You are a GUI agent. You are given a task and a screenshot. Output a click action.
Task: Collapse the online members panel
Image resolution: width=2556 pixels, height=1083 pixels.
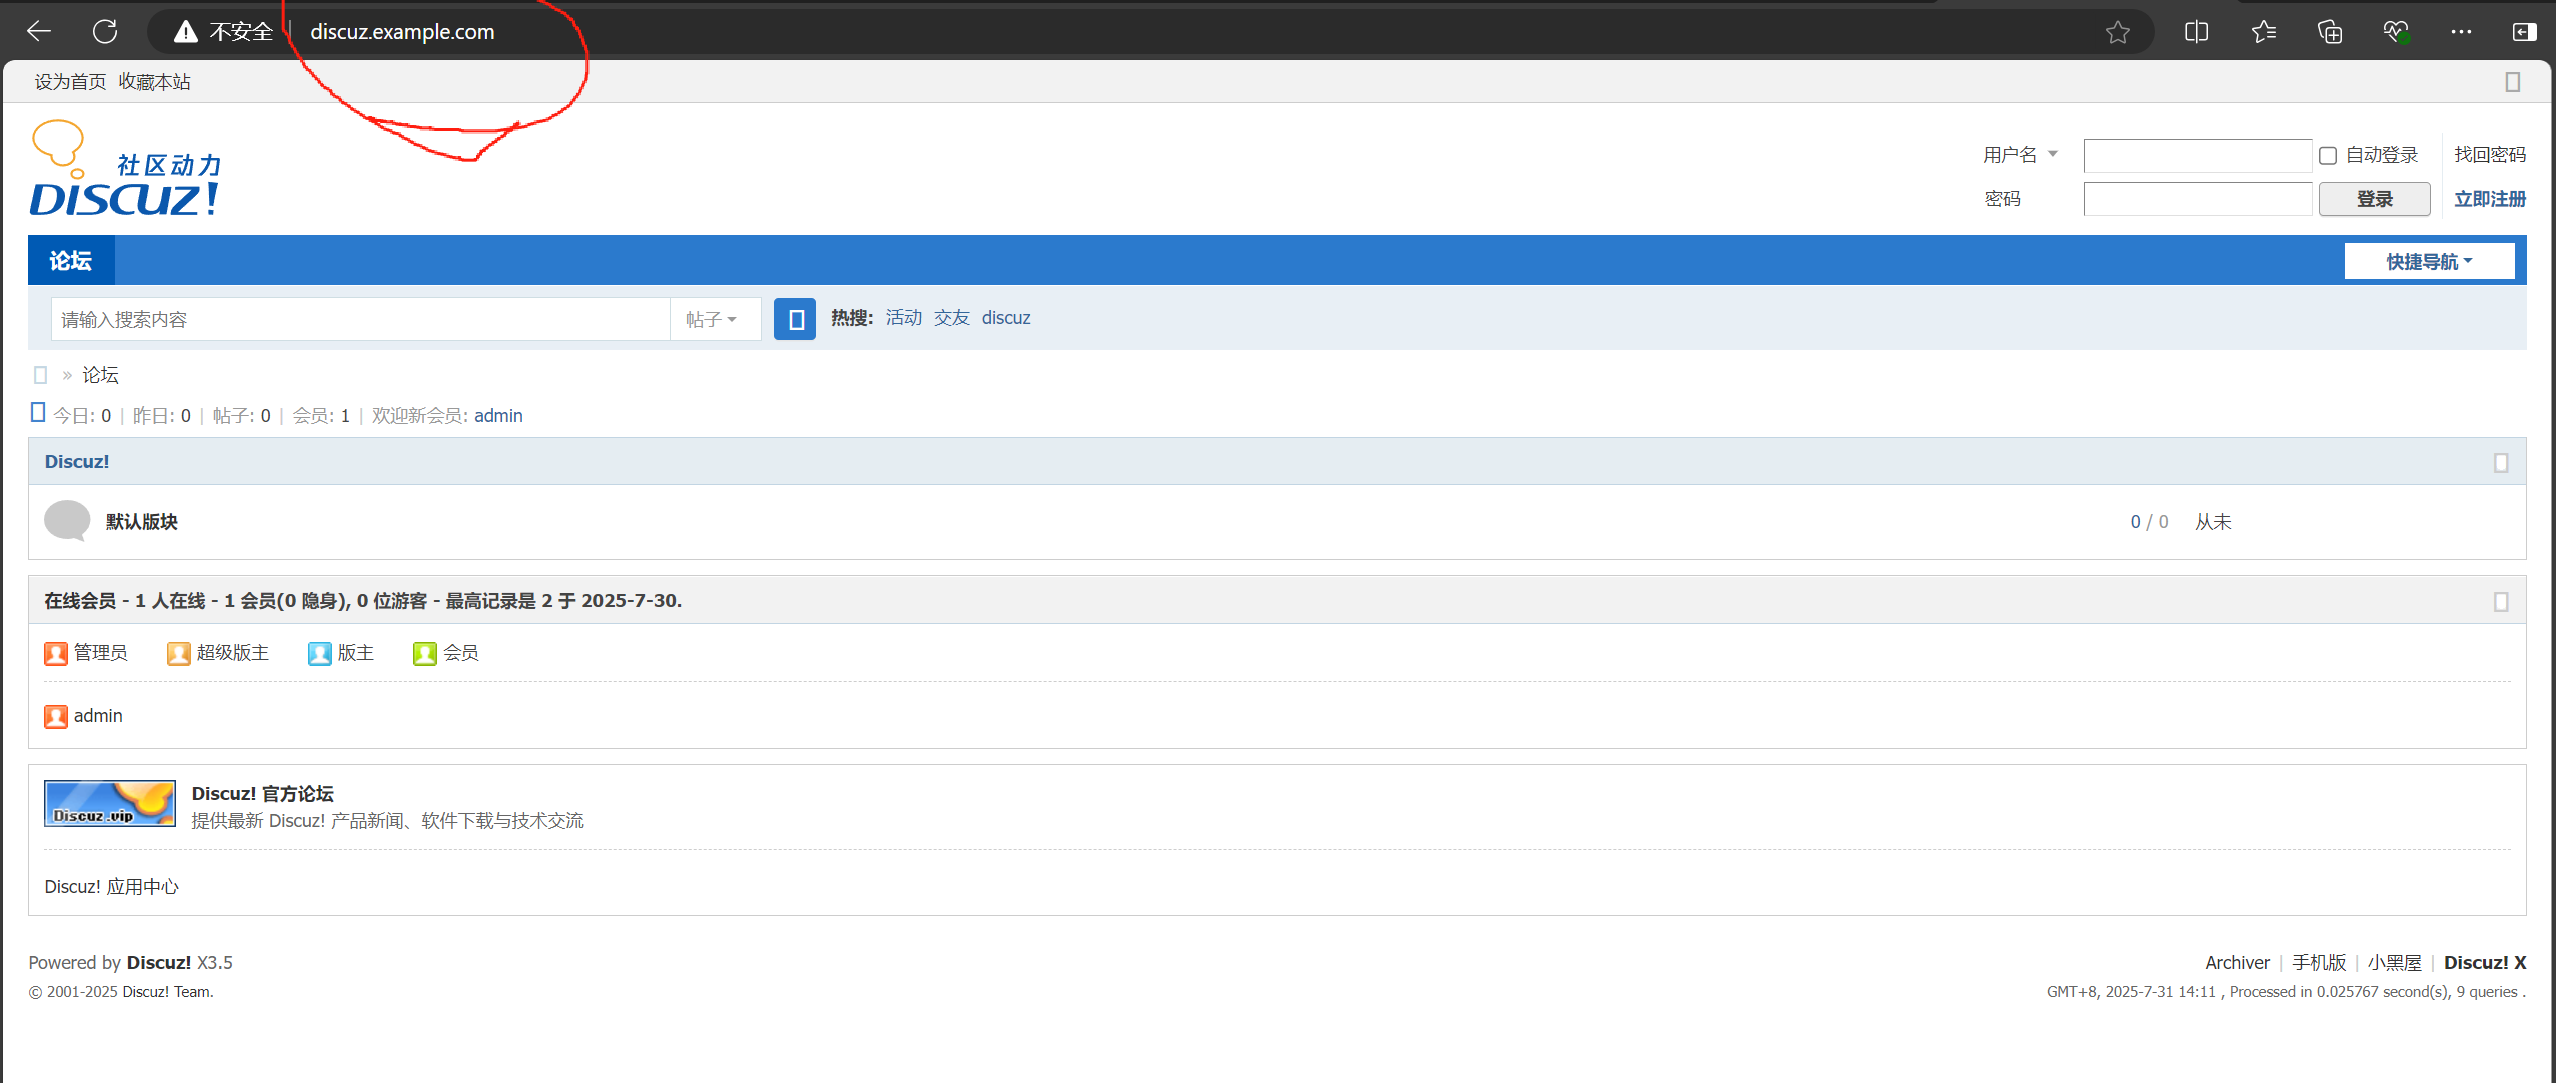[x=2501, y=602]
